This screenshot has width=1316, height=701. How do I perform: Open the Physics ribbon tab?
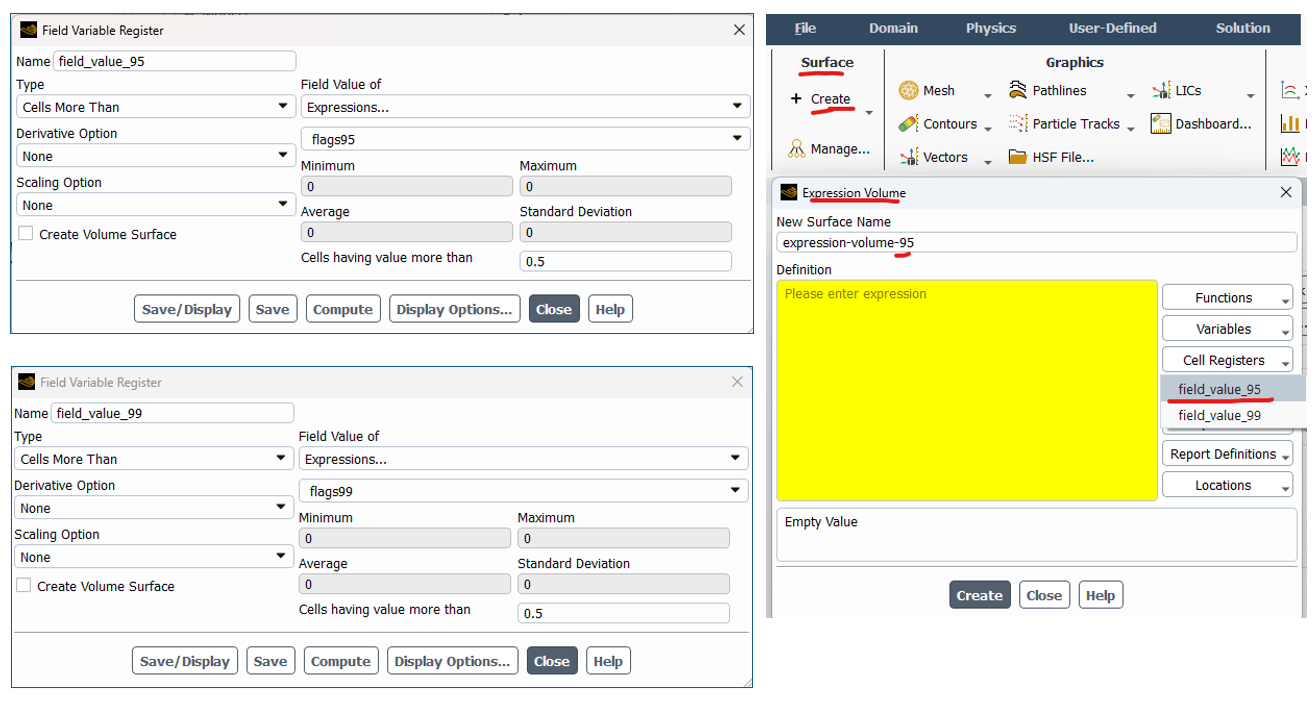tap(990, 28)
